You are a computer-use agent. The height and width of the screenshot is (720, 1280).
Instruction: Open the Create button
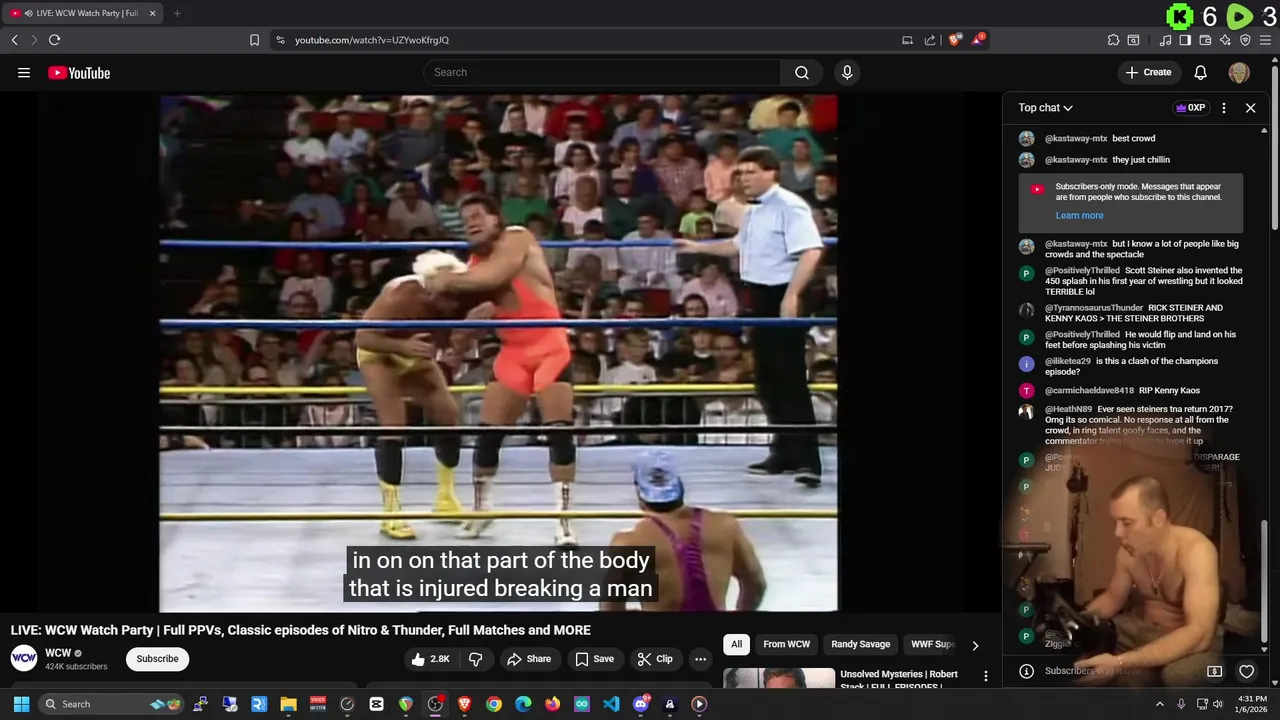point(1148,72)
